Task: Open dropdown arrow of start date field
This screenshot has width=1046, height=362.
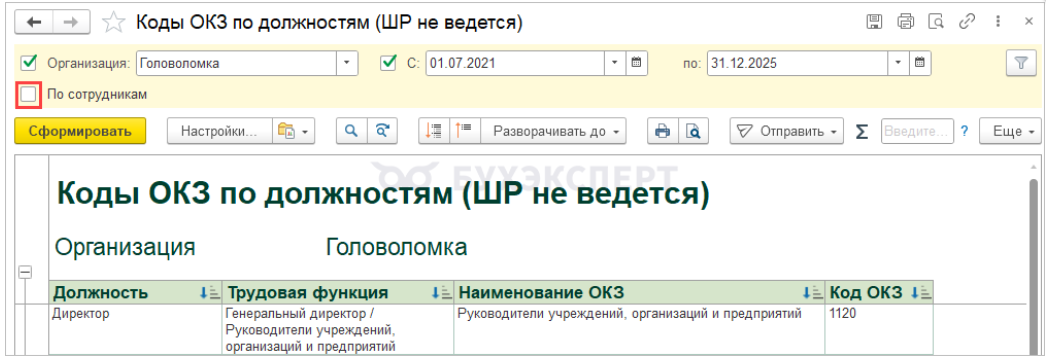Action: [x=615, y=63]
